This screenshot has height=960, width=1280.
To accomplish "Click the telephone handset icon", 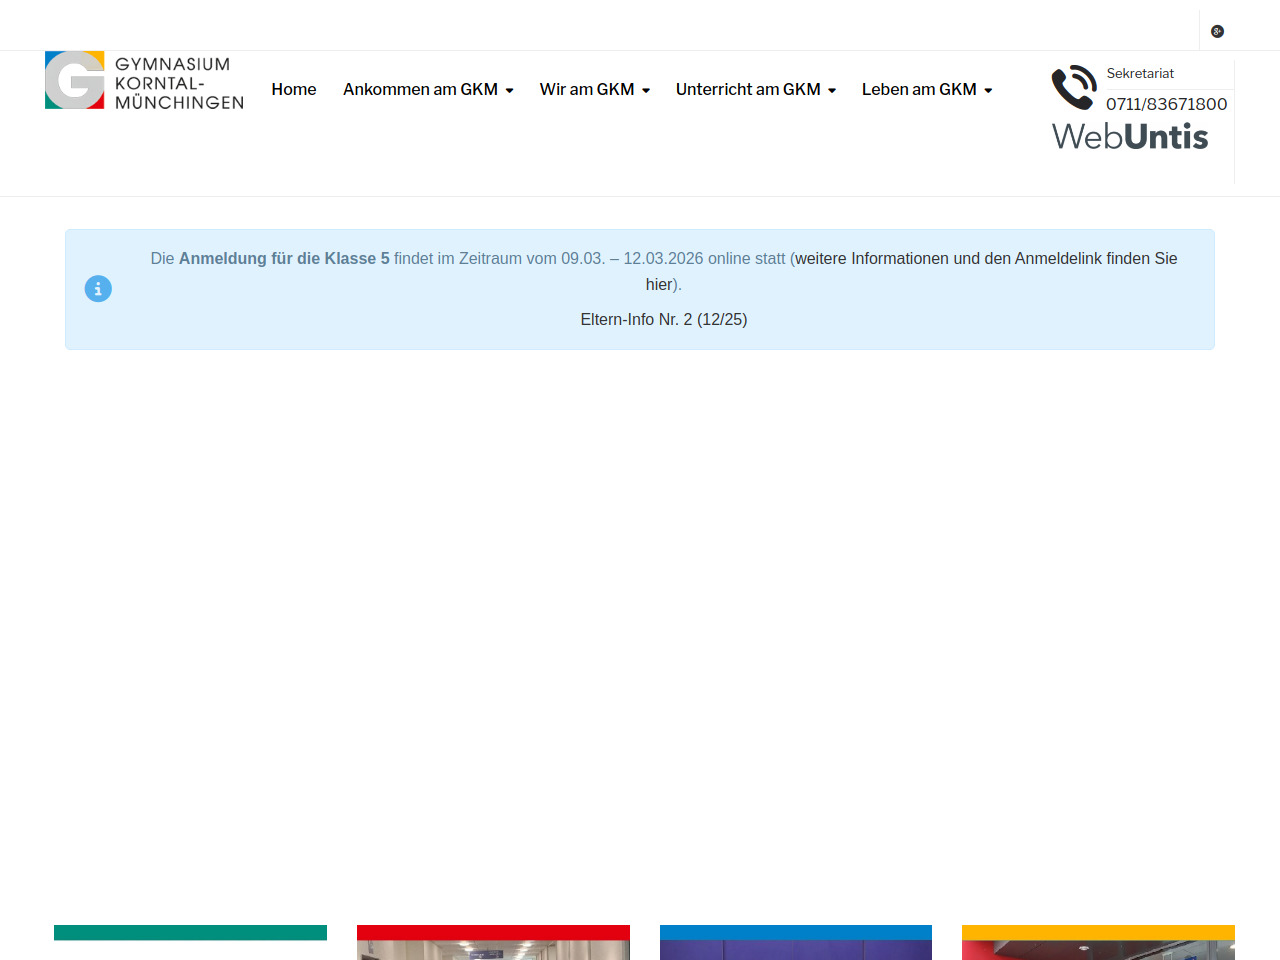I will 1074,87.
